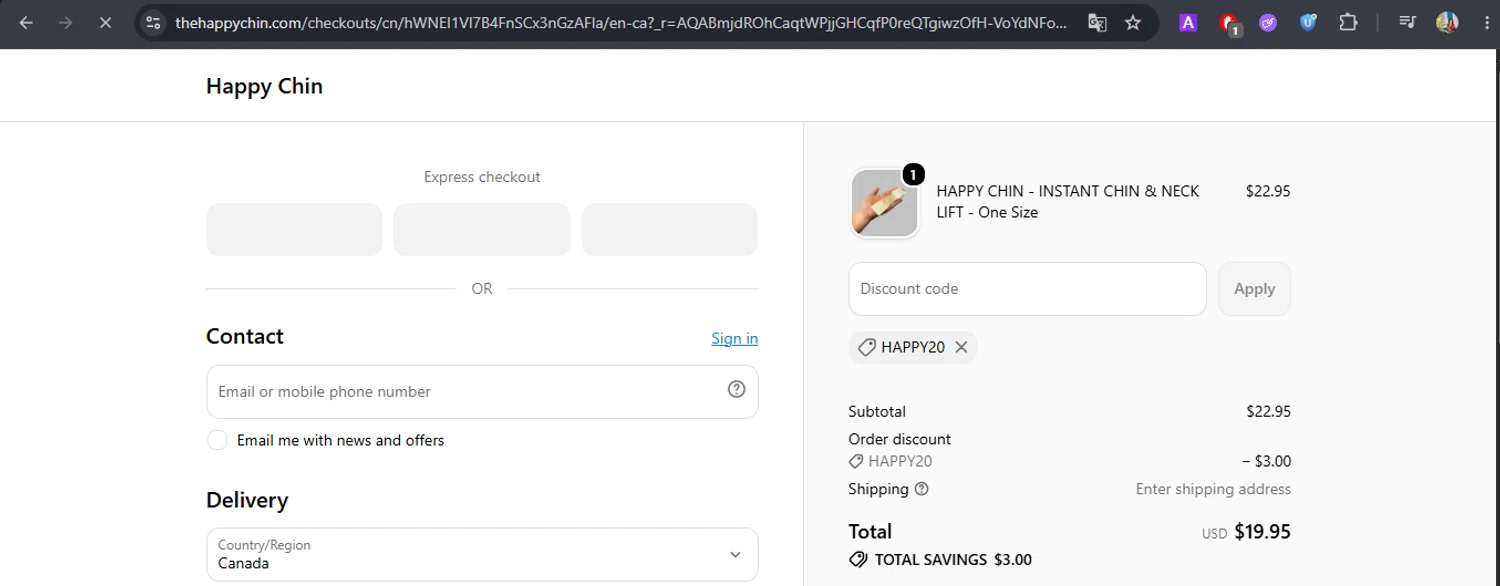The width and height of the screenshot is (1500, 586).
Task: Open the translate page icon
Action: pos(1097,22)
